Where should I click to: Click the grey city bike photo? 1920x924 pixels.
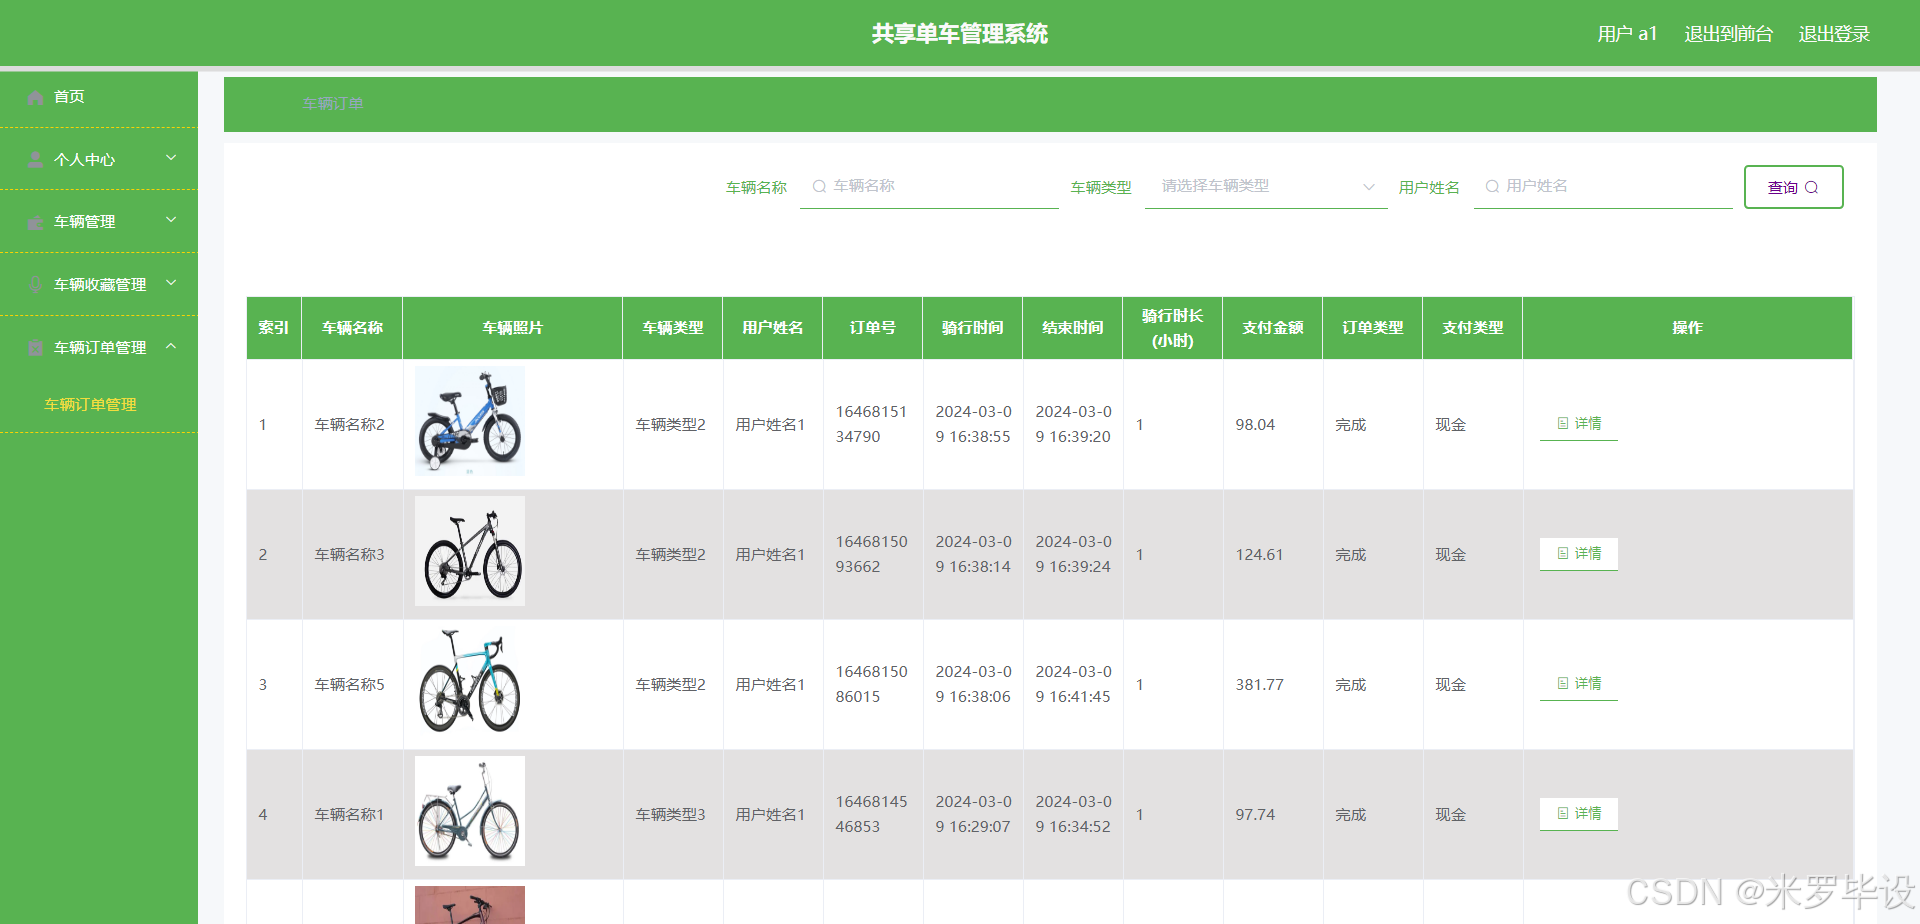pyautogui.click(x=470, y=811)
